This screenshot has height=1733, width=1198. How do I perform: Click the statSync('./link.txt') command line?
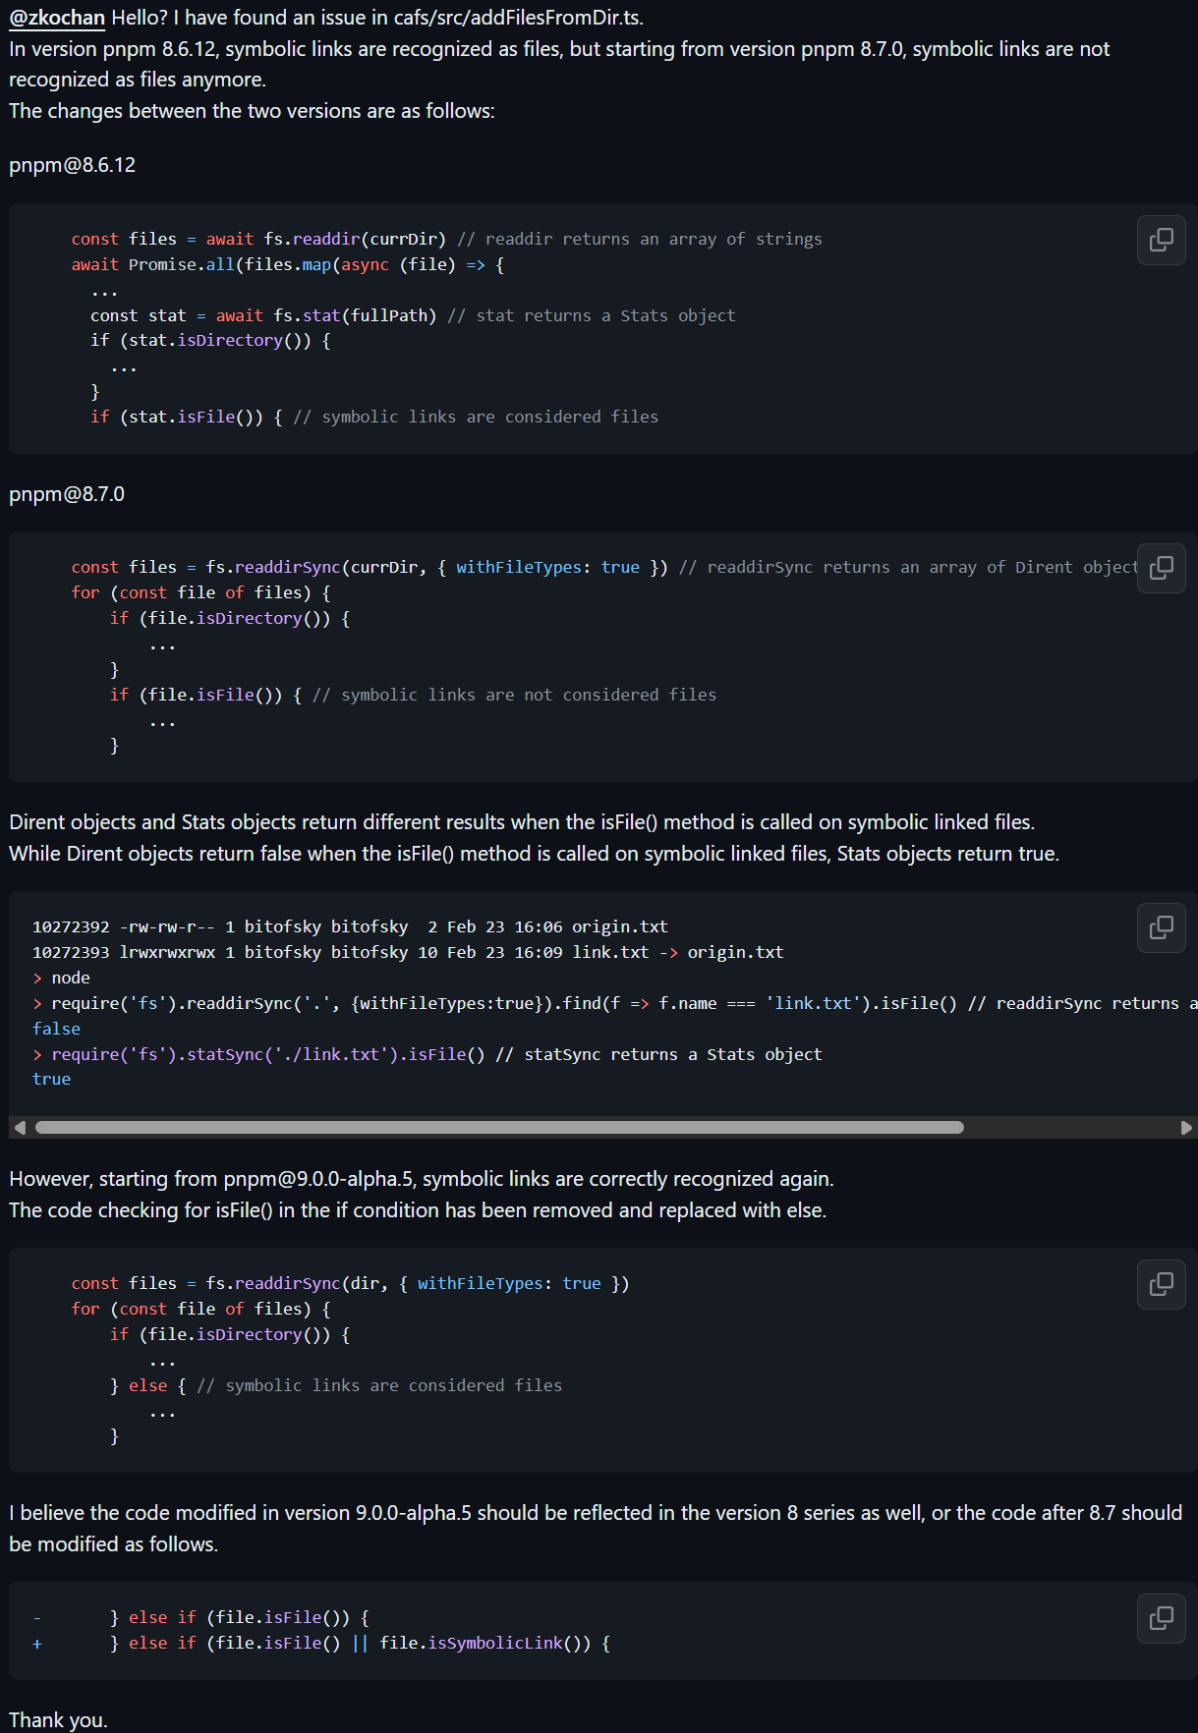[x=427, y=1054]
